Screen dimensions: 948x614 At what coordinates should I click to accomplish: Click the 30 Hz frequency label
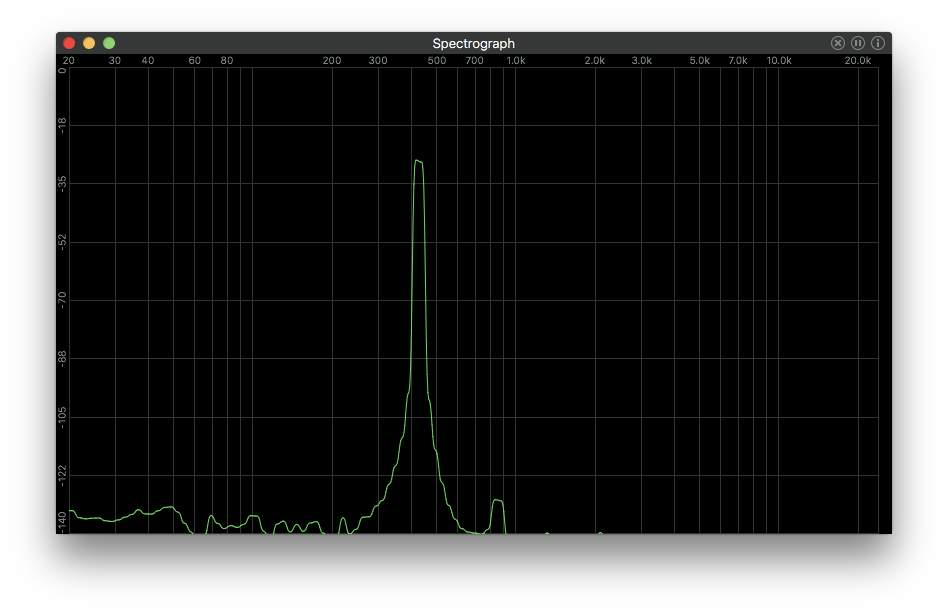click(115, 60)
